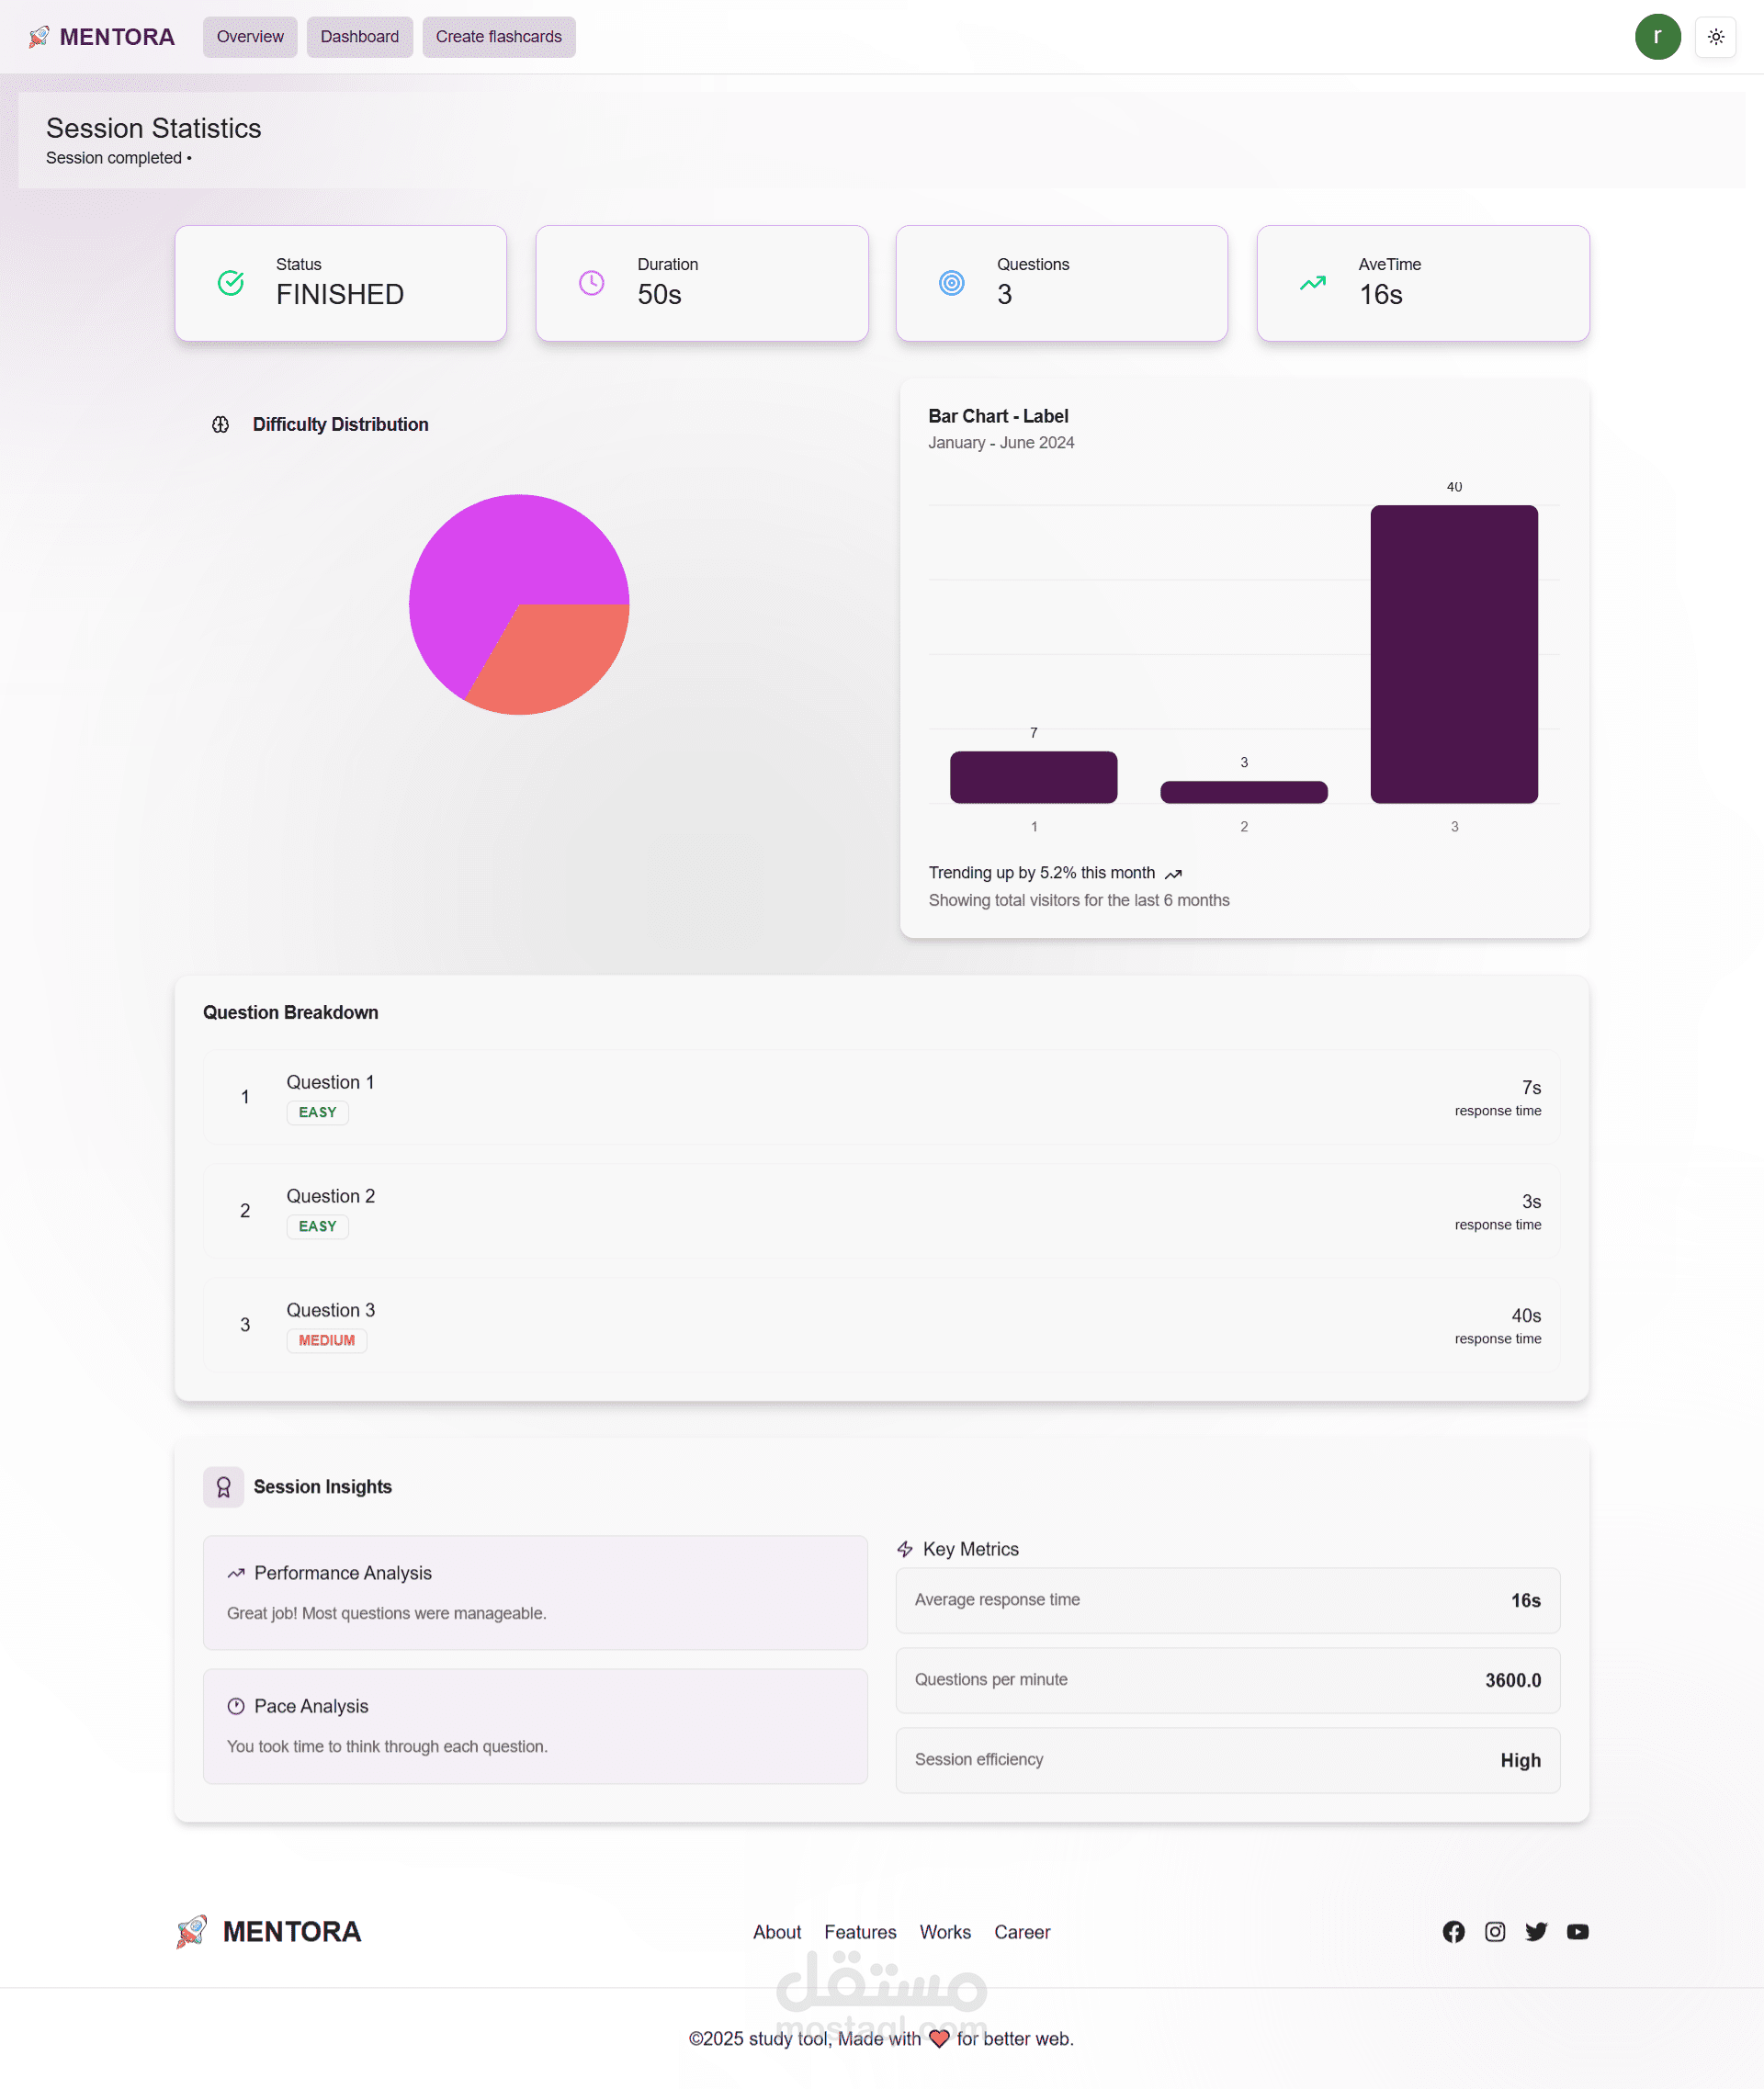The image size is (1764, 2089).
Task: Click the Mentora rocket logo in header
Action: 38,37
